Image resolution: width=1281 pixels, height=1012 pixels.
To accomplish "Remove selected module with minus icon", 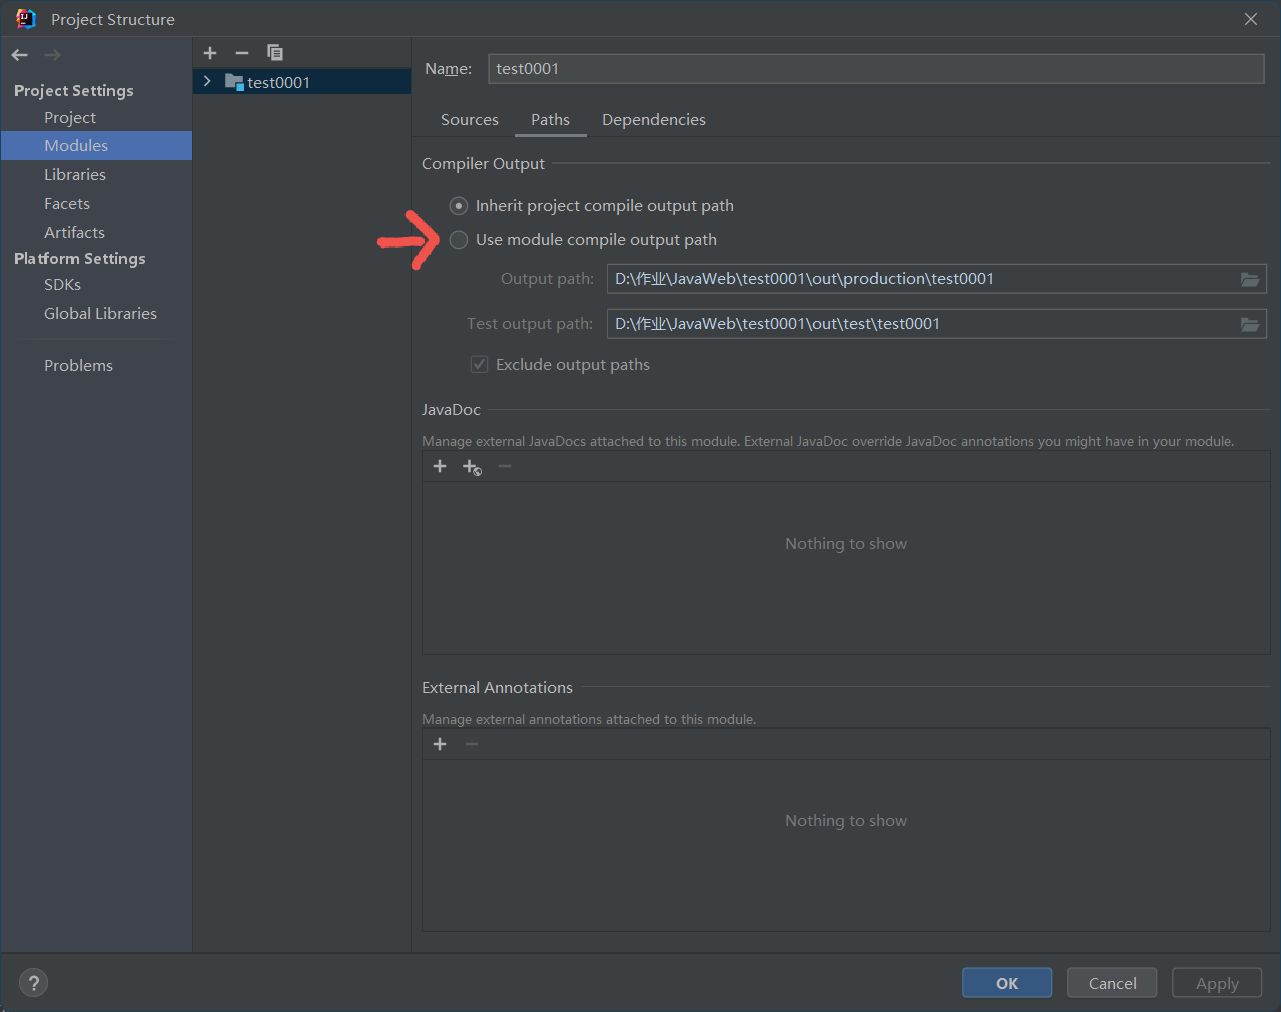I will (241, 53).
